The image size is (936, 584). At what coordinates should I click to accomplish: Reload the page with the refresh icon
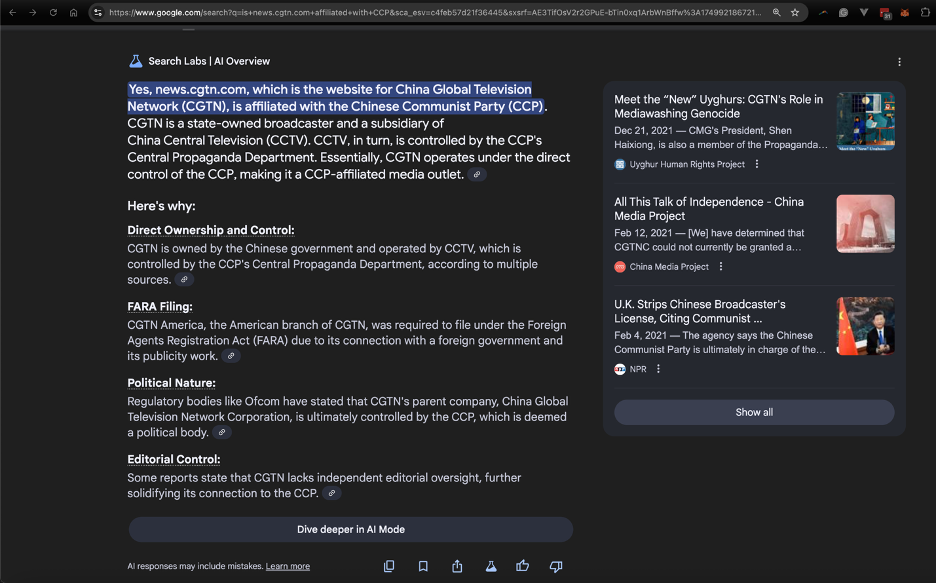(53, 13)
